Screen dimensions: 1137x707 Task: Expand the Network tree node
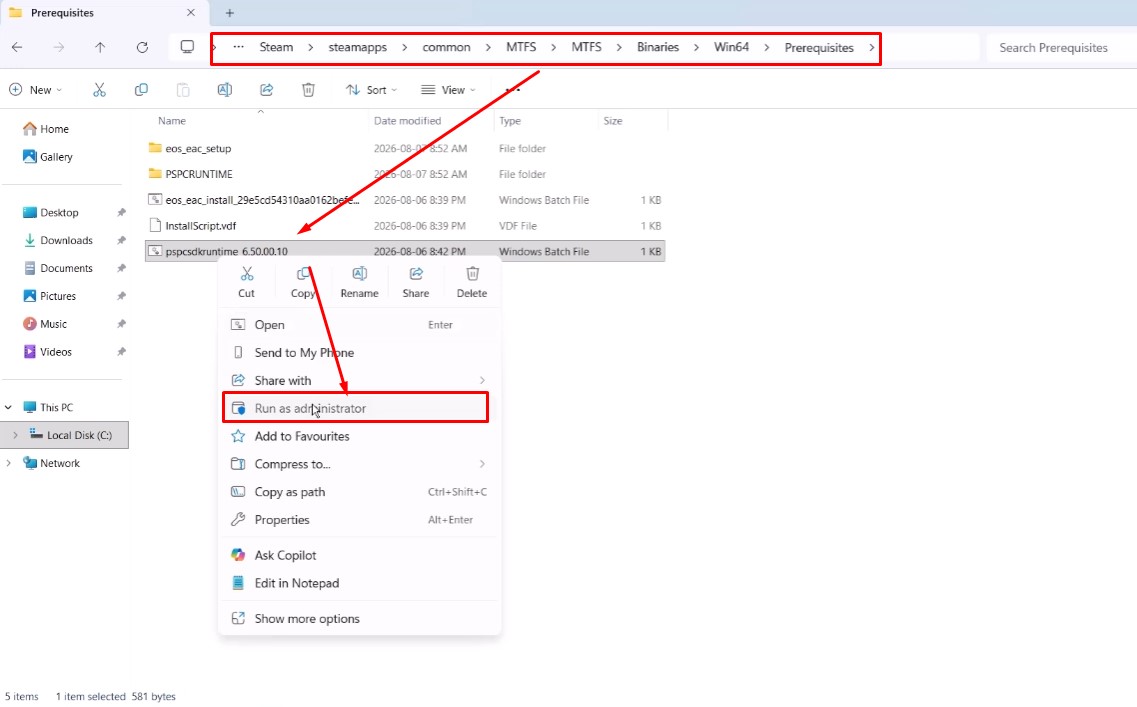point(9,463)
